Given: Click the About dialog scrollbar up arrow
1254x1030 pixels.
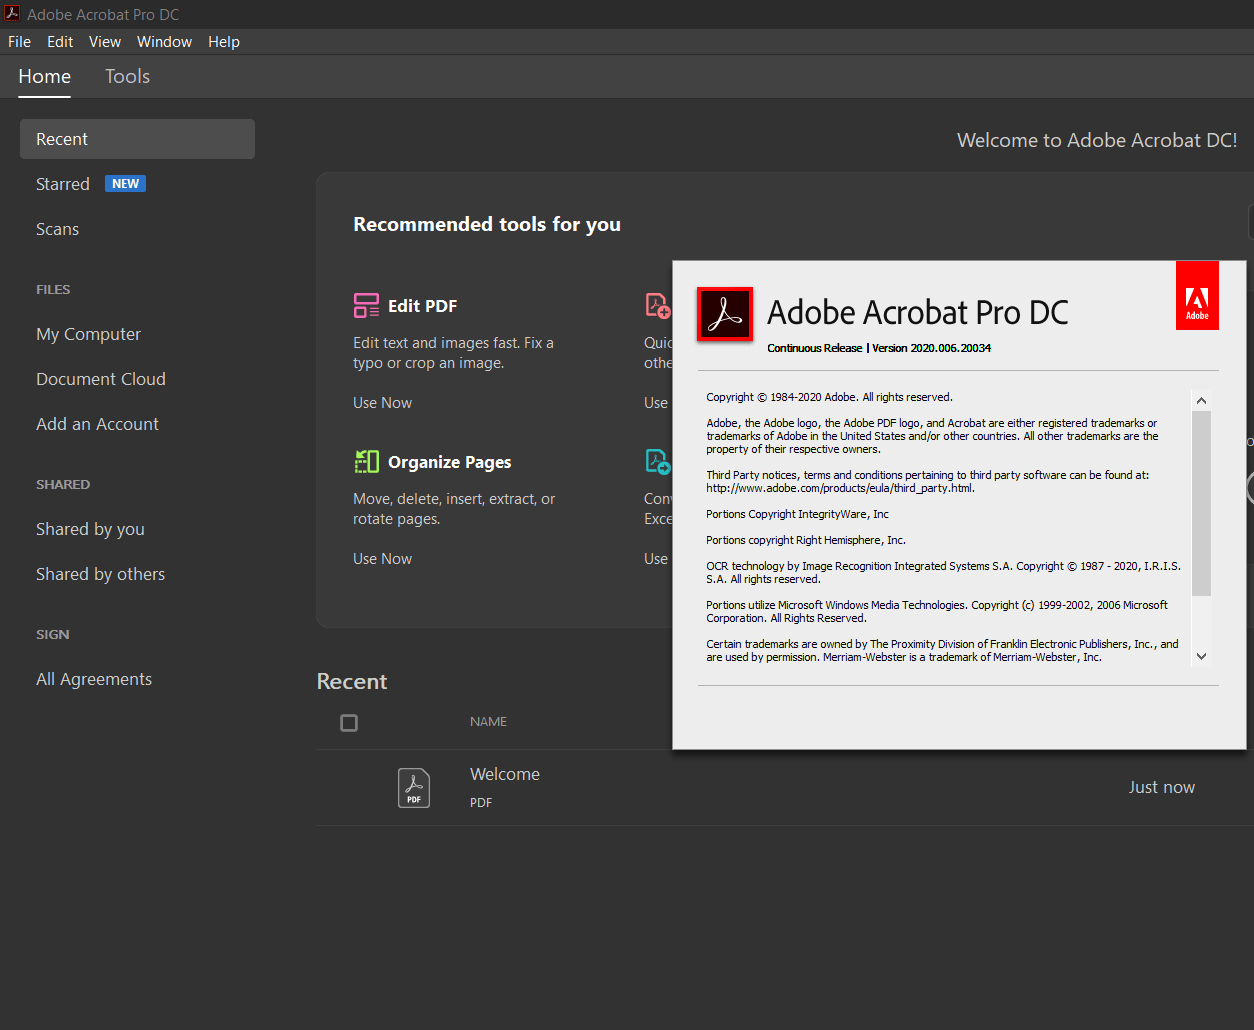Looking at the screenshot, I should point(1201,400).
